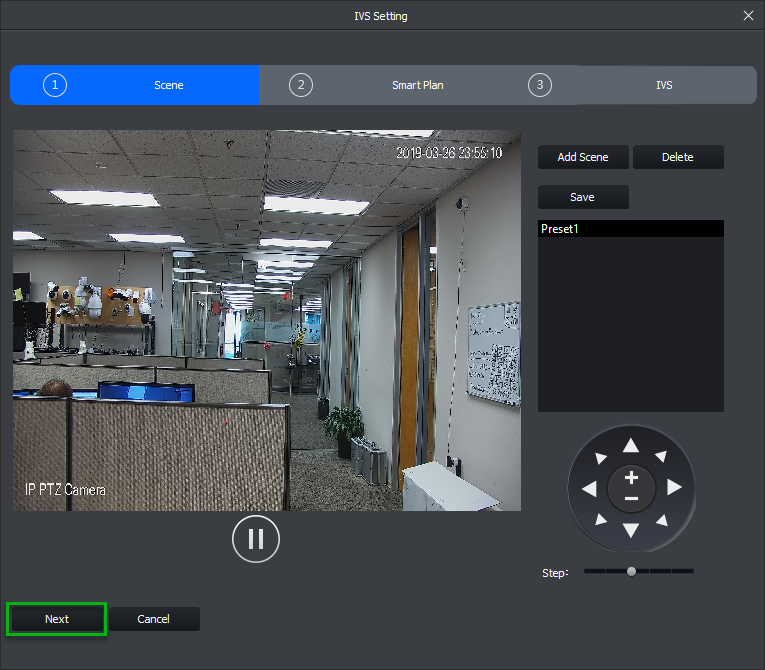Move camera diagonally down-left on PTZ pad
This screenshot has height=670, width=765.
600,519
